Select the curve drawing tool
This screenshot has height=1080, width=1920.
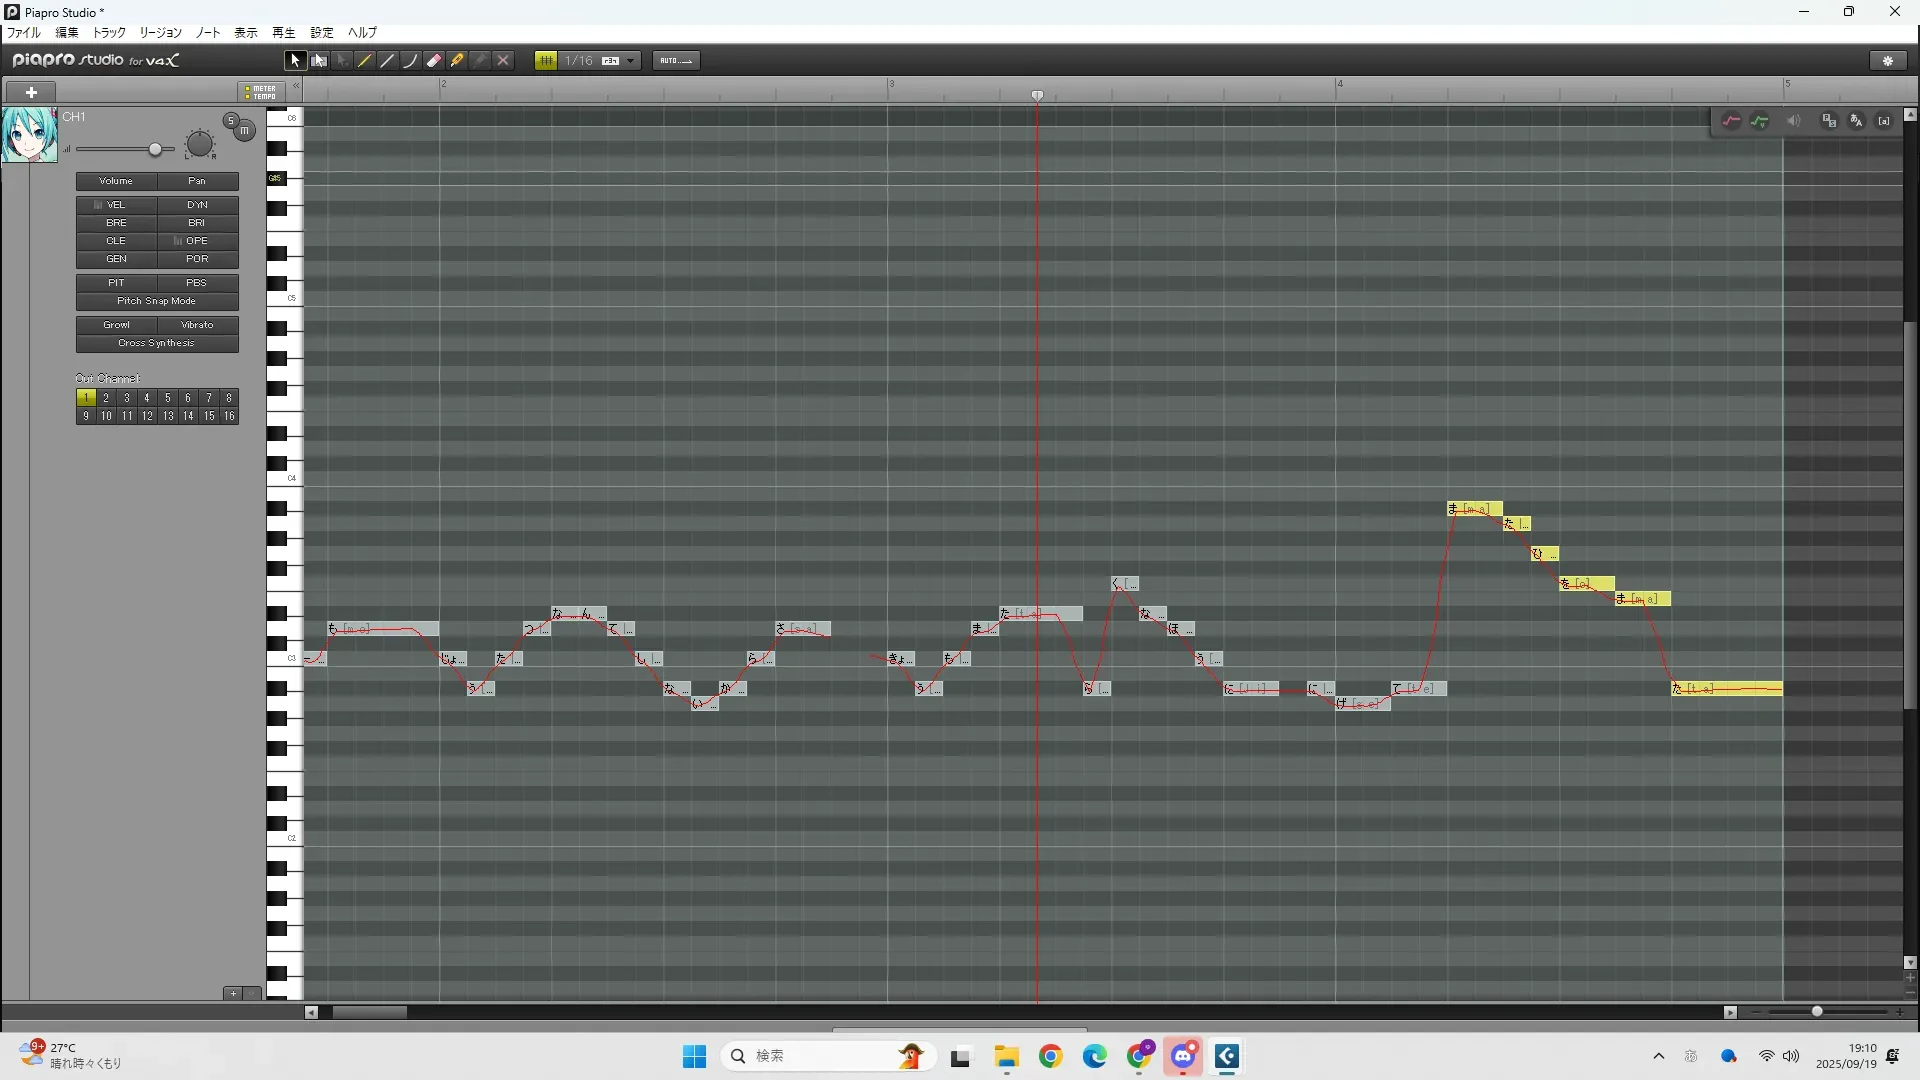(410, 61)
